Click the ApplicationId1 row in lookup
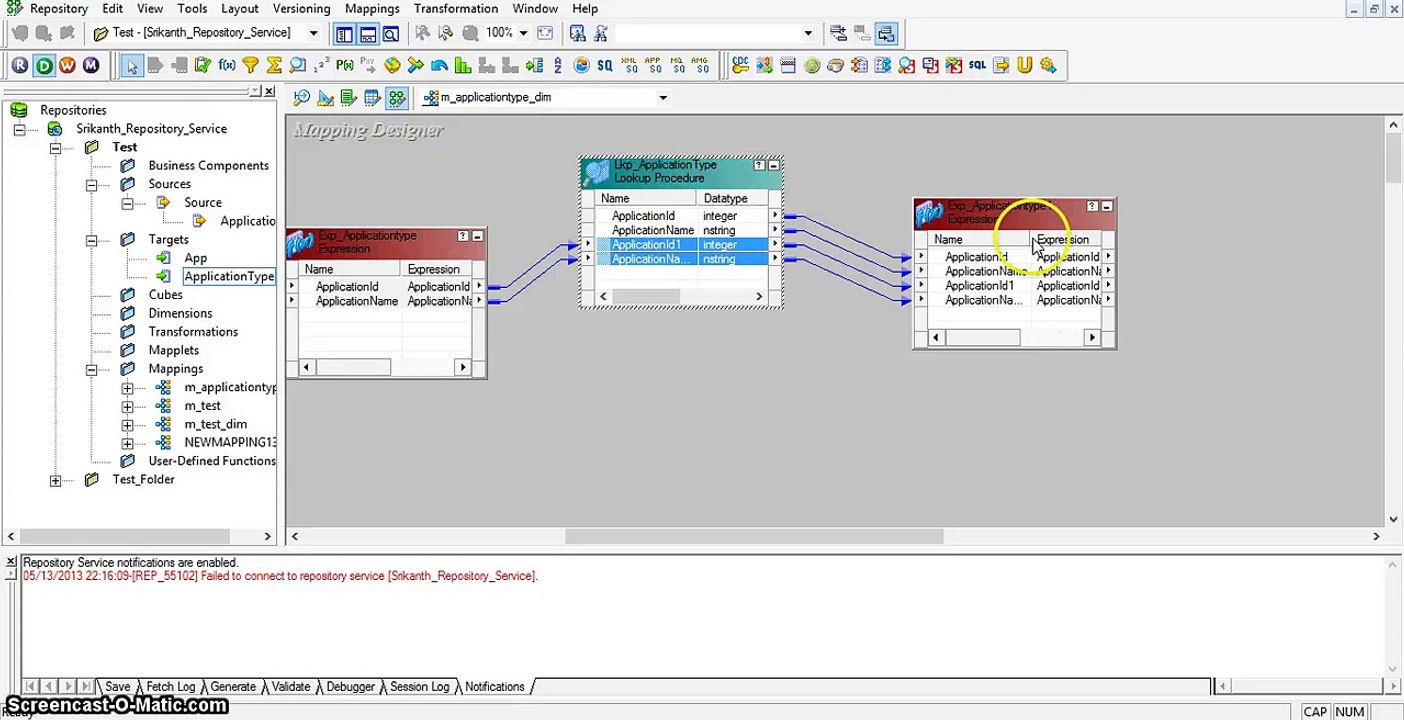The height and width of the screenshot is (720, 1404). tap(682, 245)
